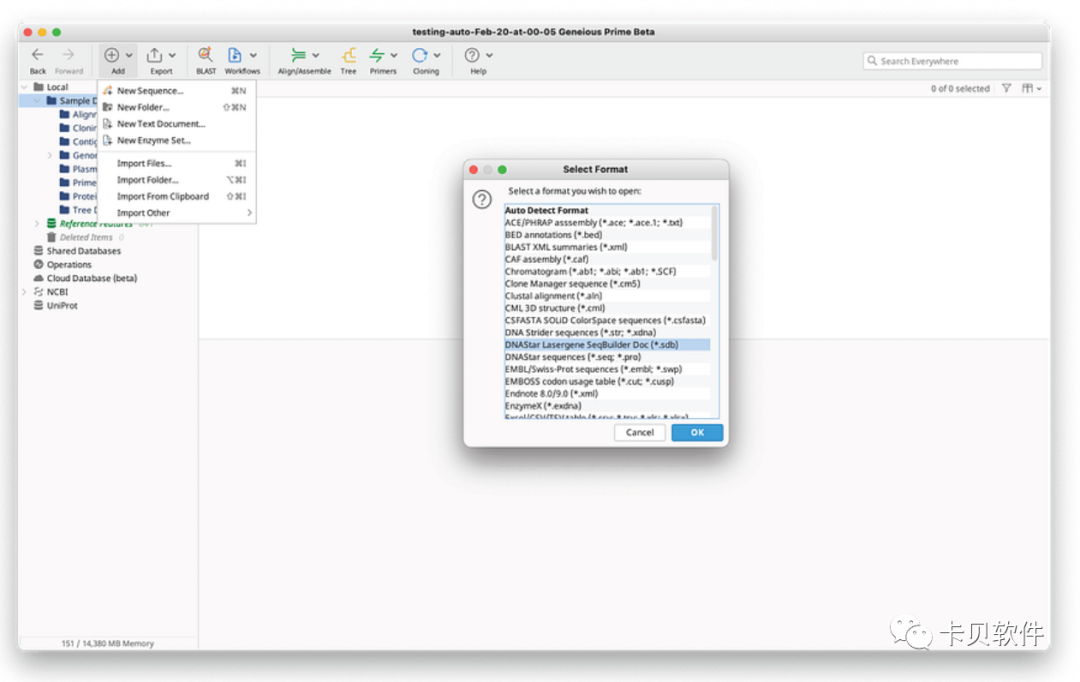Click the Forward arrow icon

[68, 54]
